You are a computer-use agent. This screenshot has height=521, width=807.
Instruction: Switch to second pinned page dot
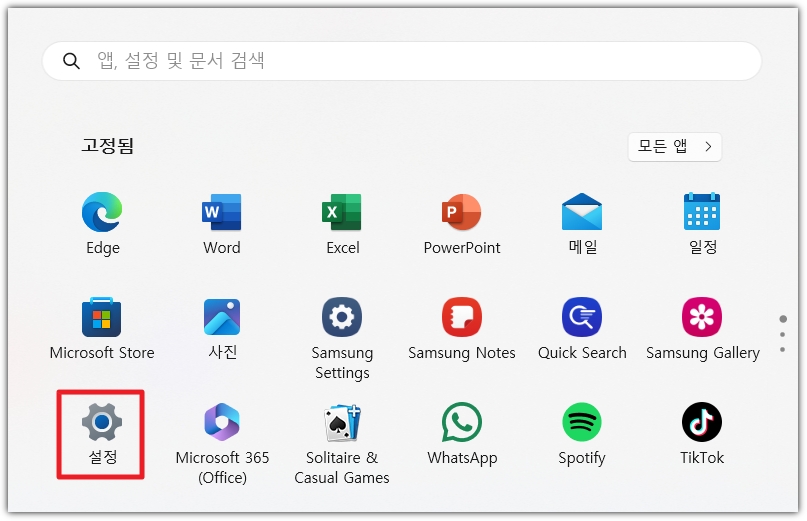(783, 335)
